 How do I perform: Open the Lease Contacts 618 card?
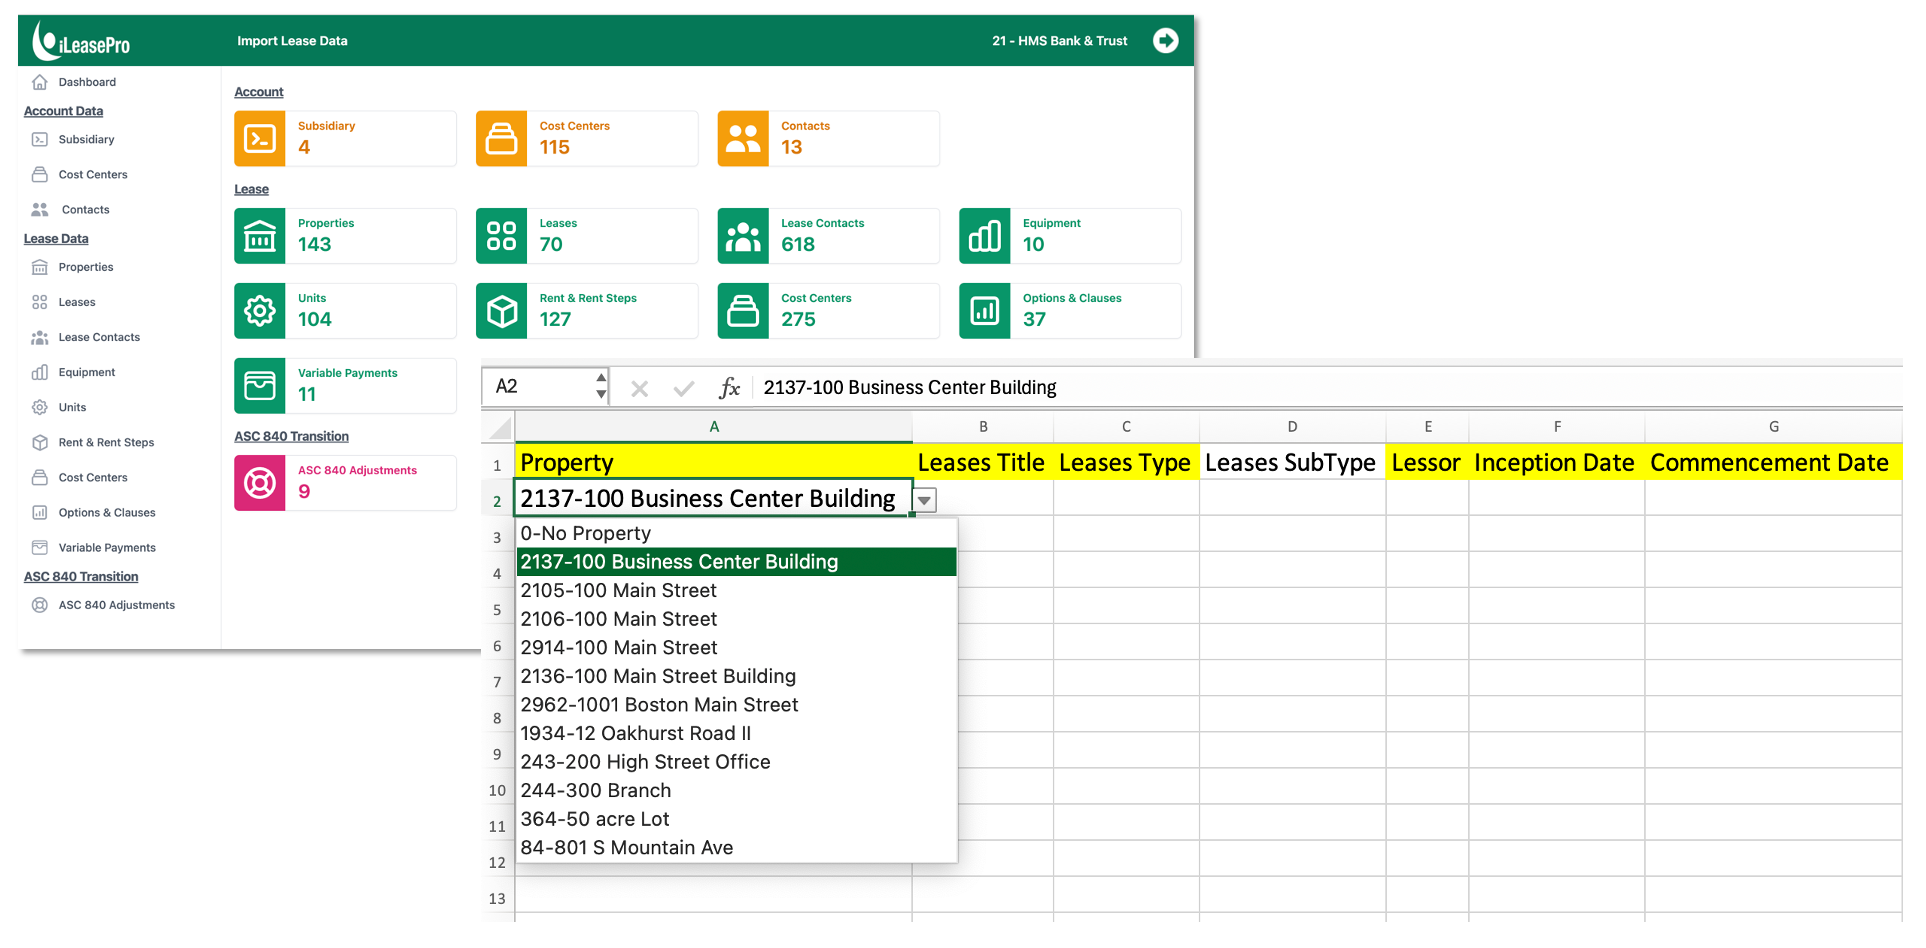(829, 236)
